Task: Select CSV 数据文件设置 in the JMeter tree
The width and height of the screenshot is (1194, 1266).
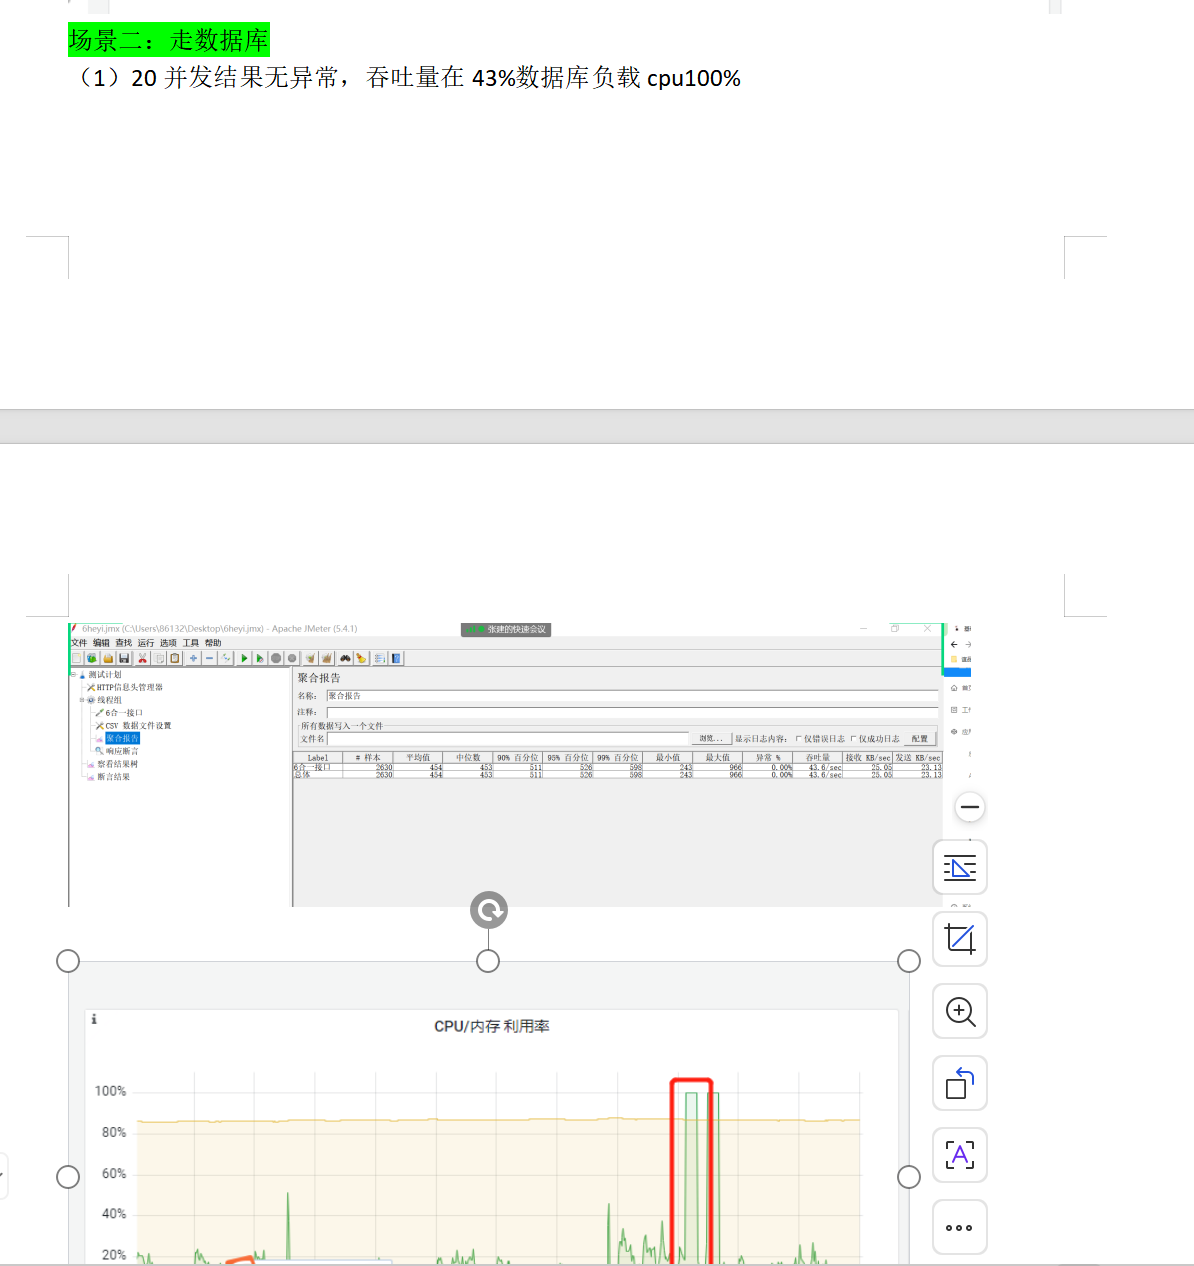Action: tap(138, 725)
